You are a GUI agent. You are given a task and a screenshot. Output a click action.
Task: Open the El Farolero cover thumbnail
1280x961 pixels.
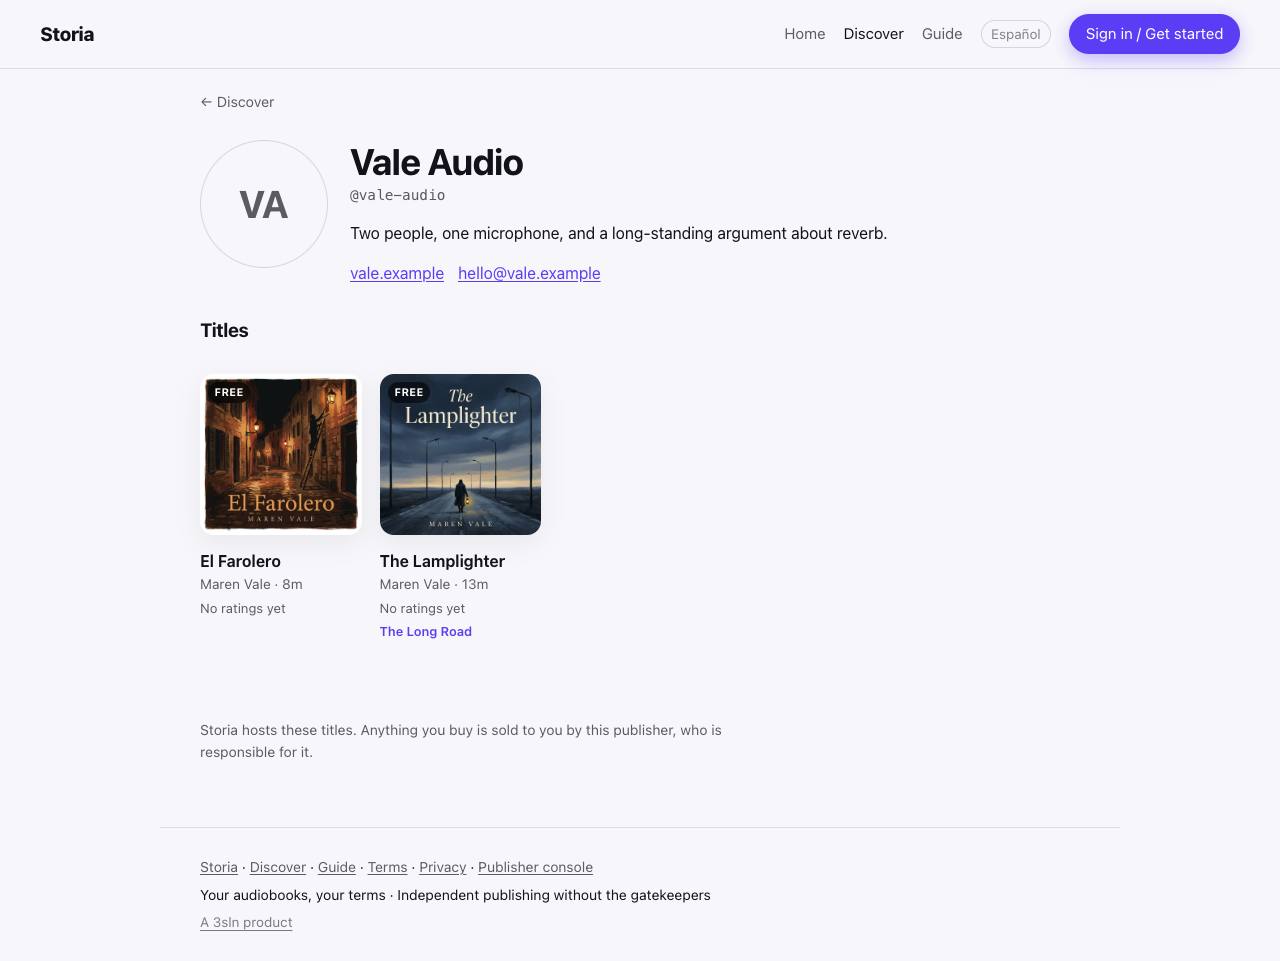[281, 454]
